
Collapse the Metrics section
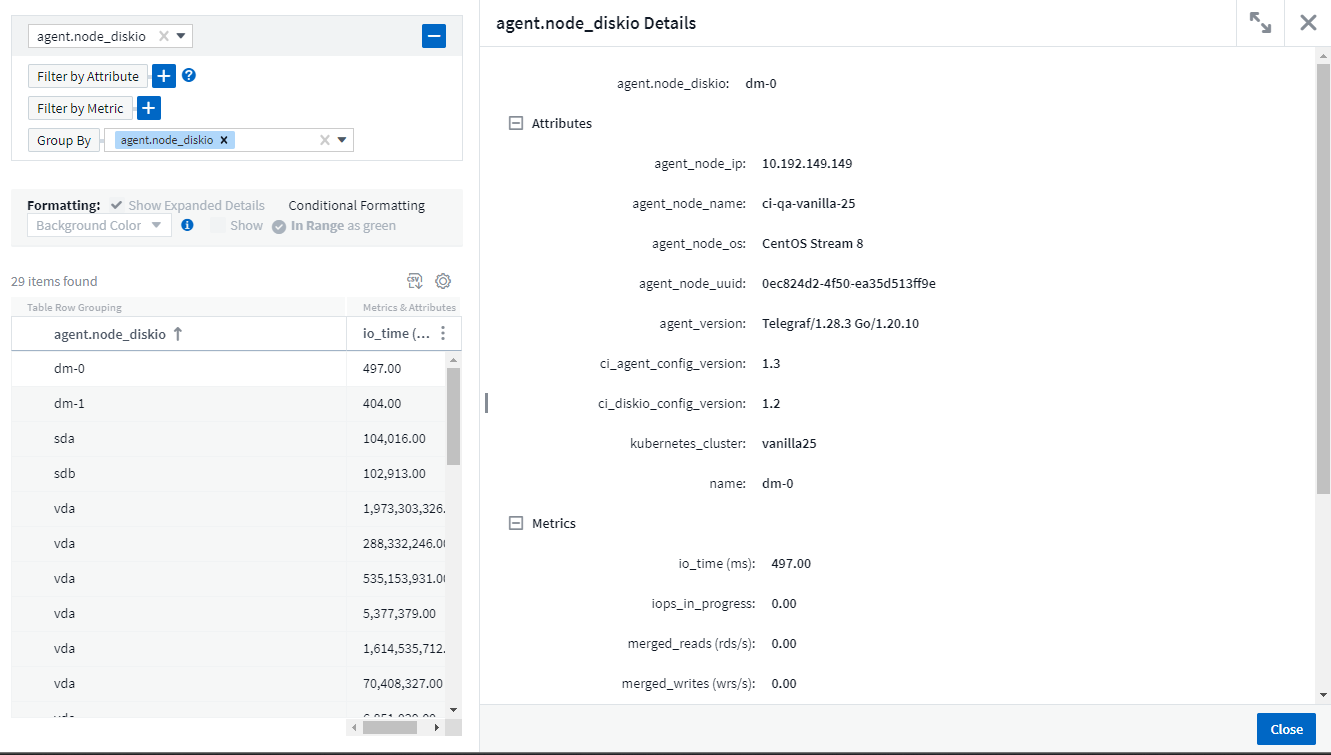[x=516, y=524]
